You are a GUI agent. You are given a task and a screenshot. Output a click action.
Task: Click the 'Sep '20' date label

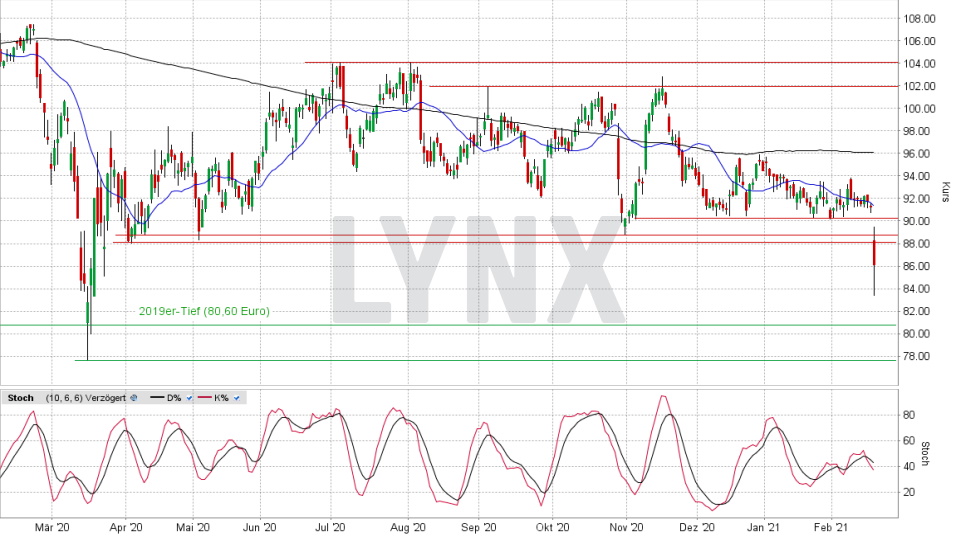[479, 527]
